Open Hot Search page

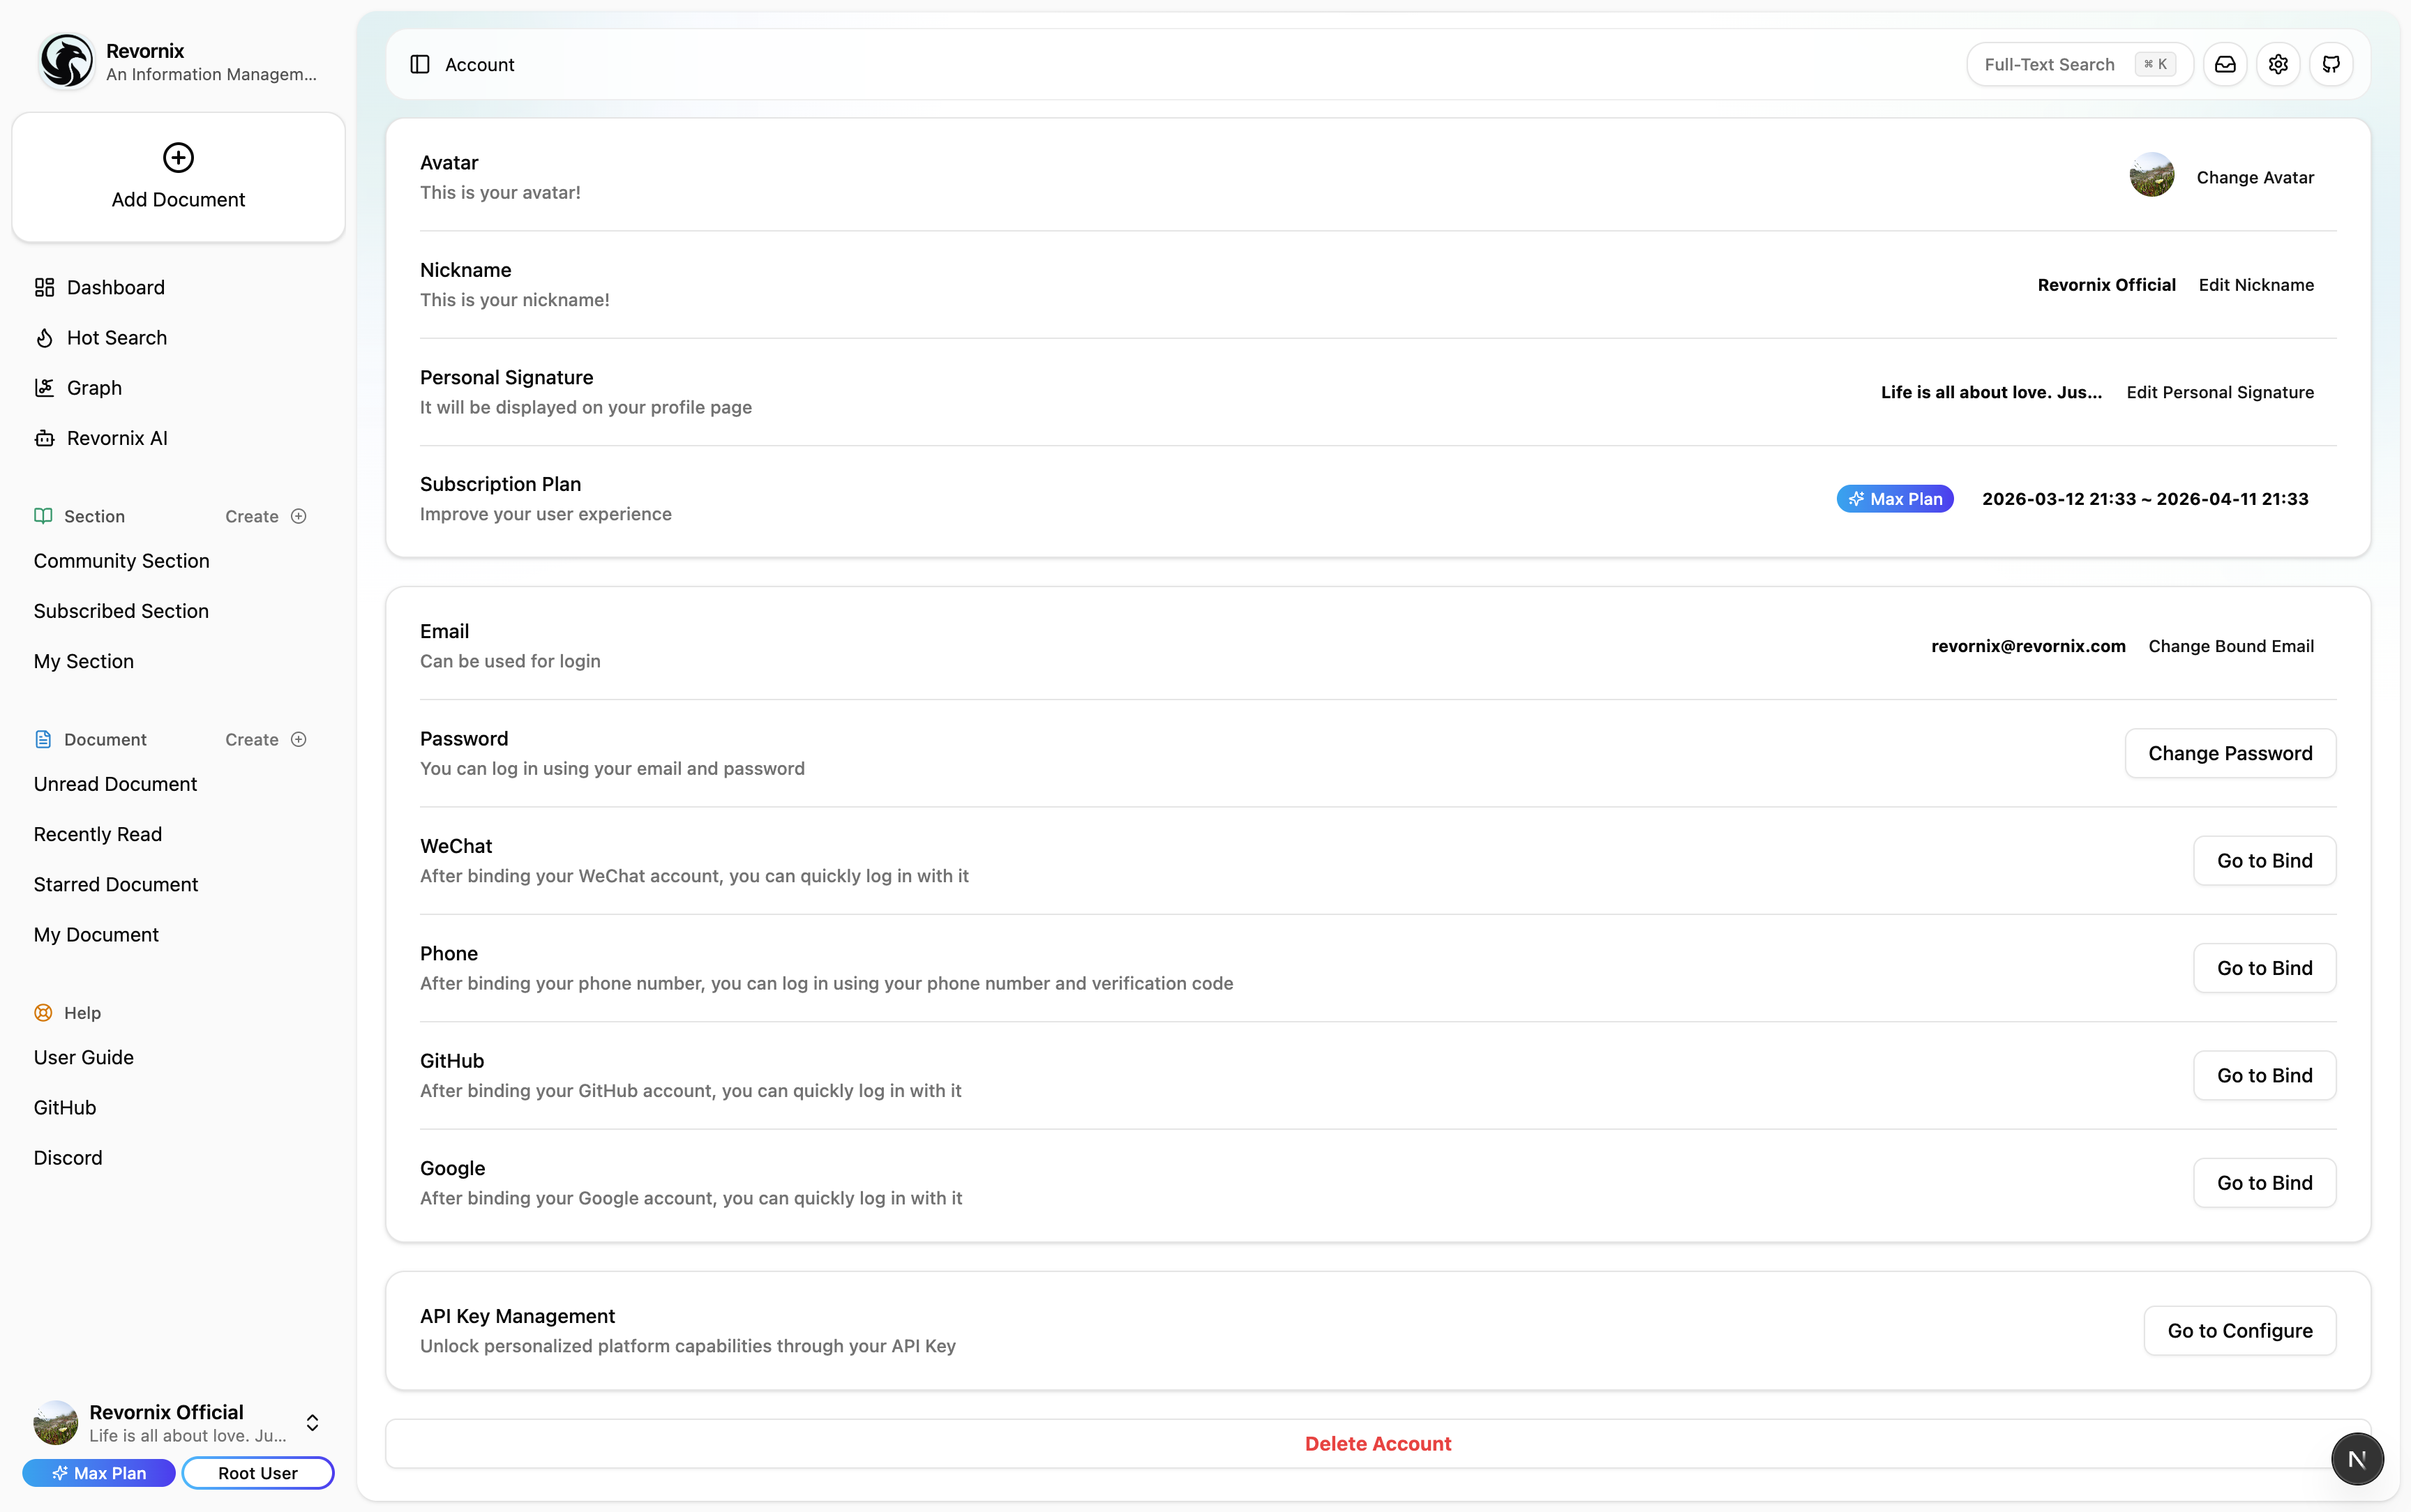click(x=116, y=337)
